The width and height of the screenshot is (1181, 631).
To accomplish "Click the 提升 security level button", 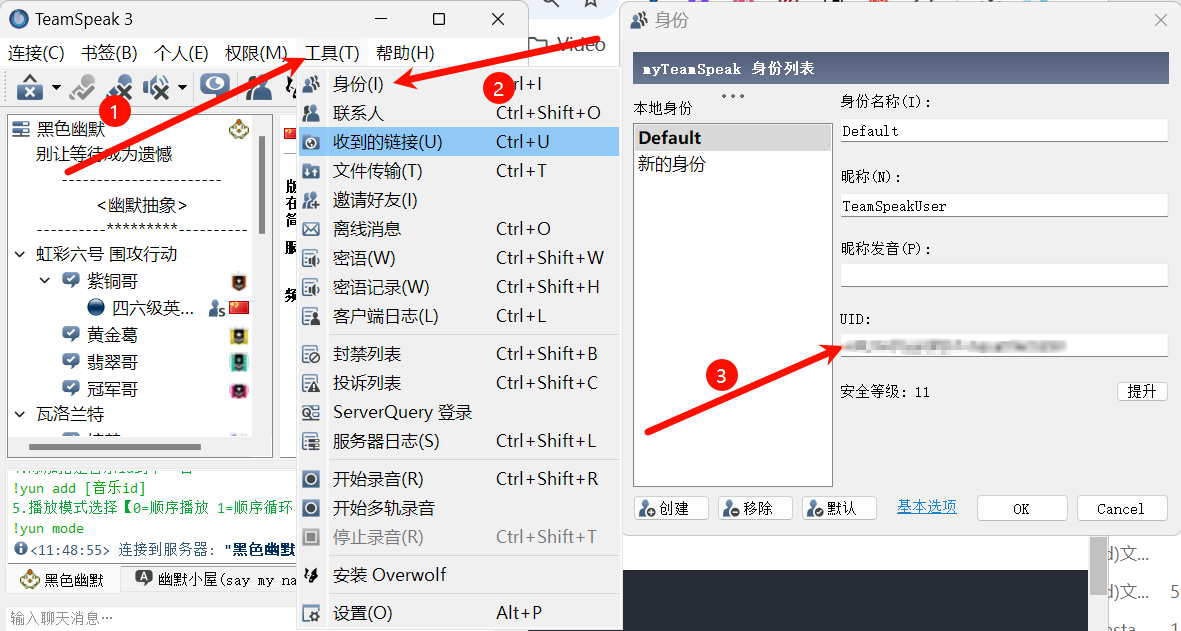I will [x=1142, y=392].
